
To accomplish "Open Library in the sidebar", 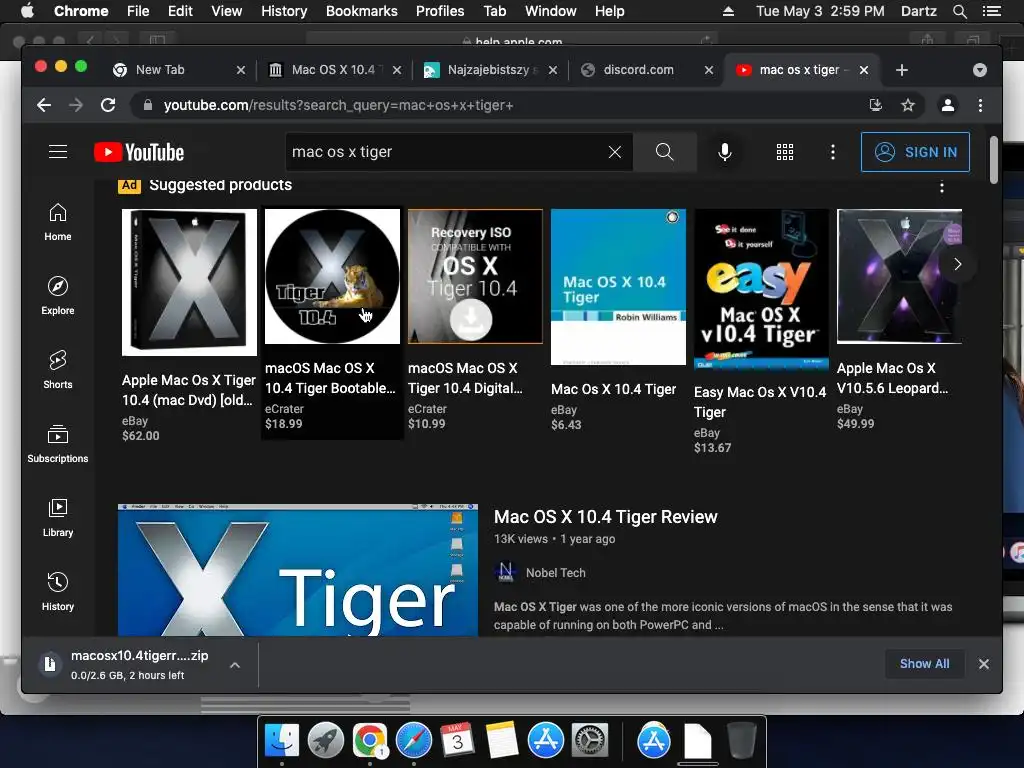I will 58,518.
